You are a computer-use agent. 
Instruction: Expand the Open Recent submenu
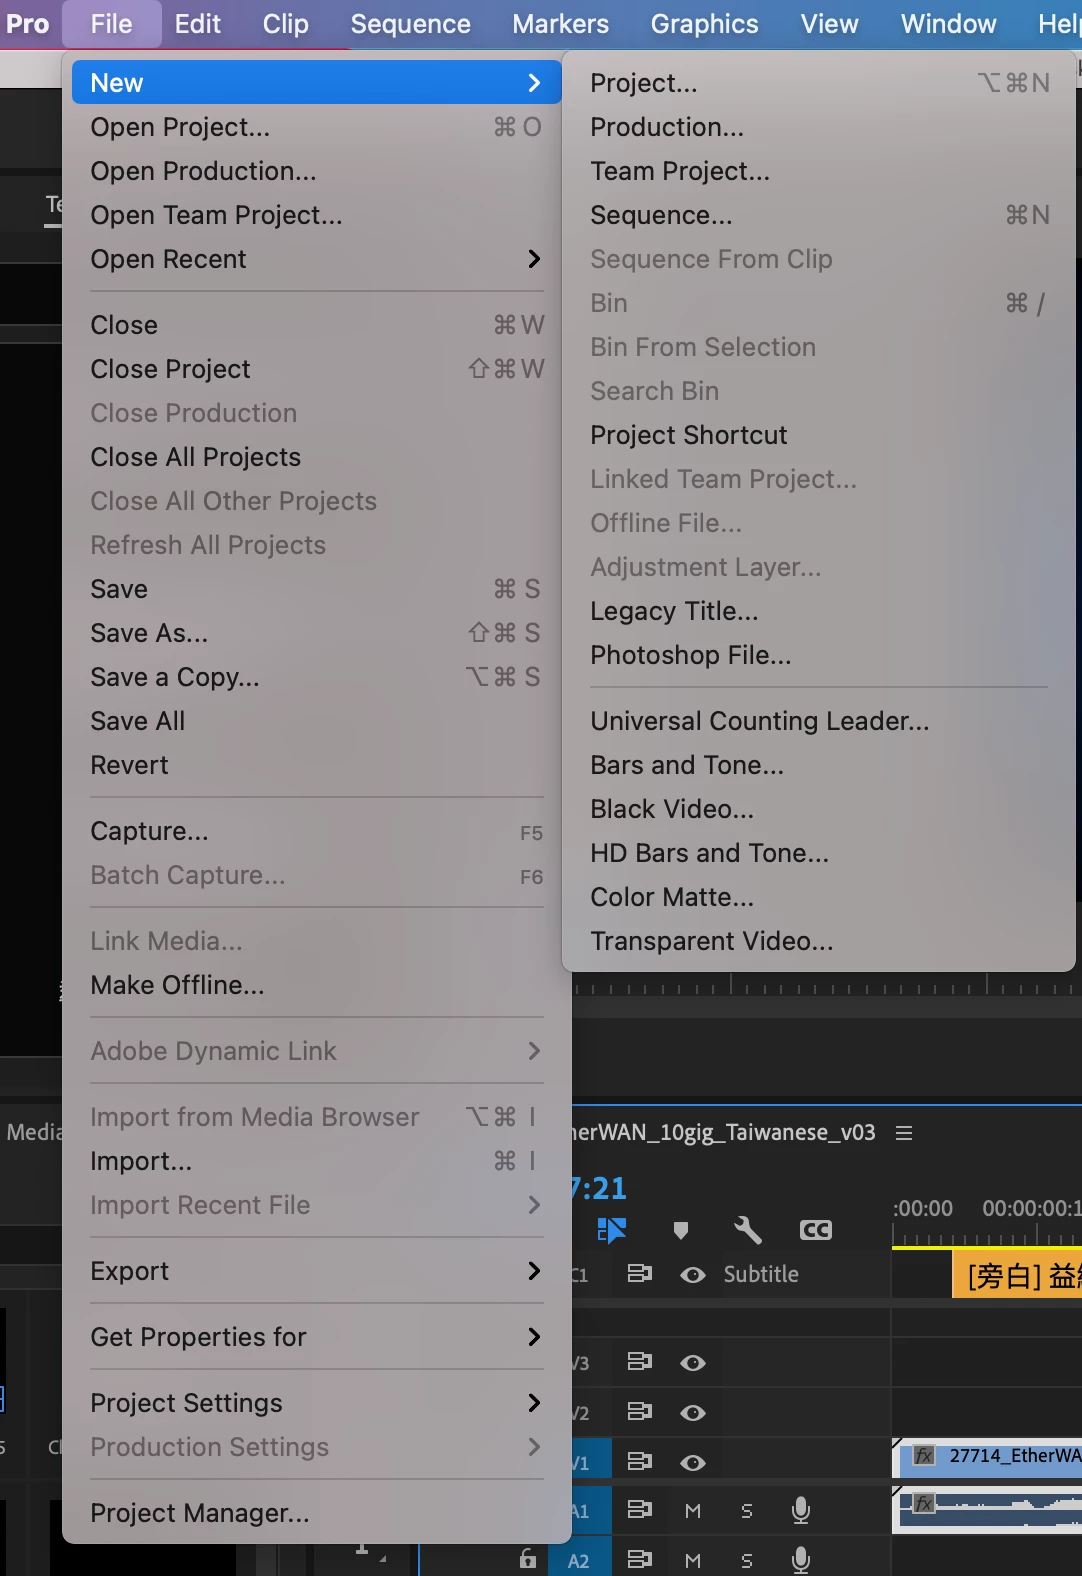click(317, 259)
